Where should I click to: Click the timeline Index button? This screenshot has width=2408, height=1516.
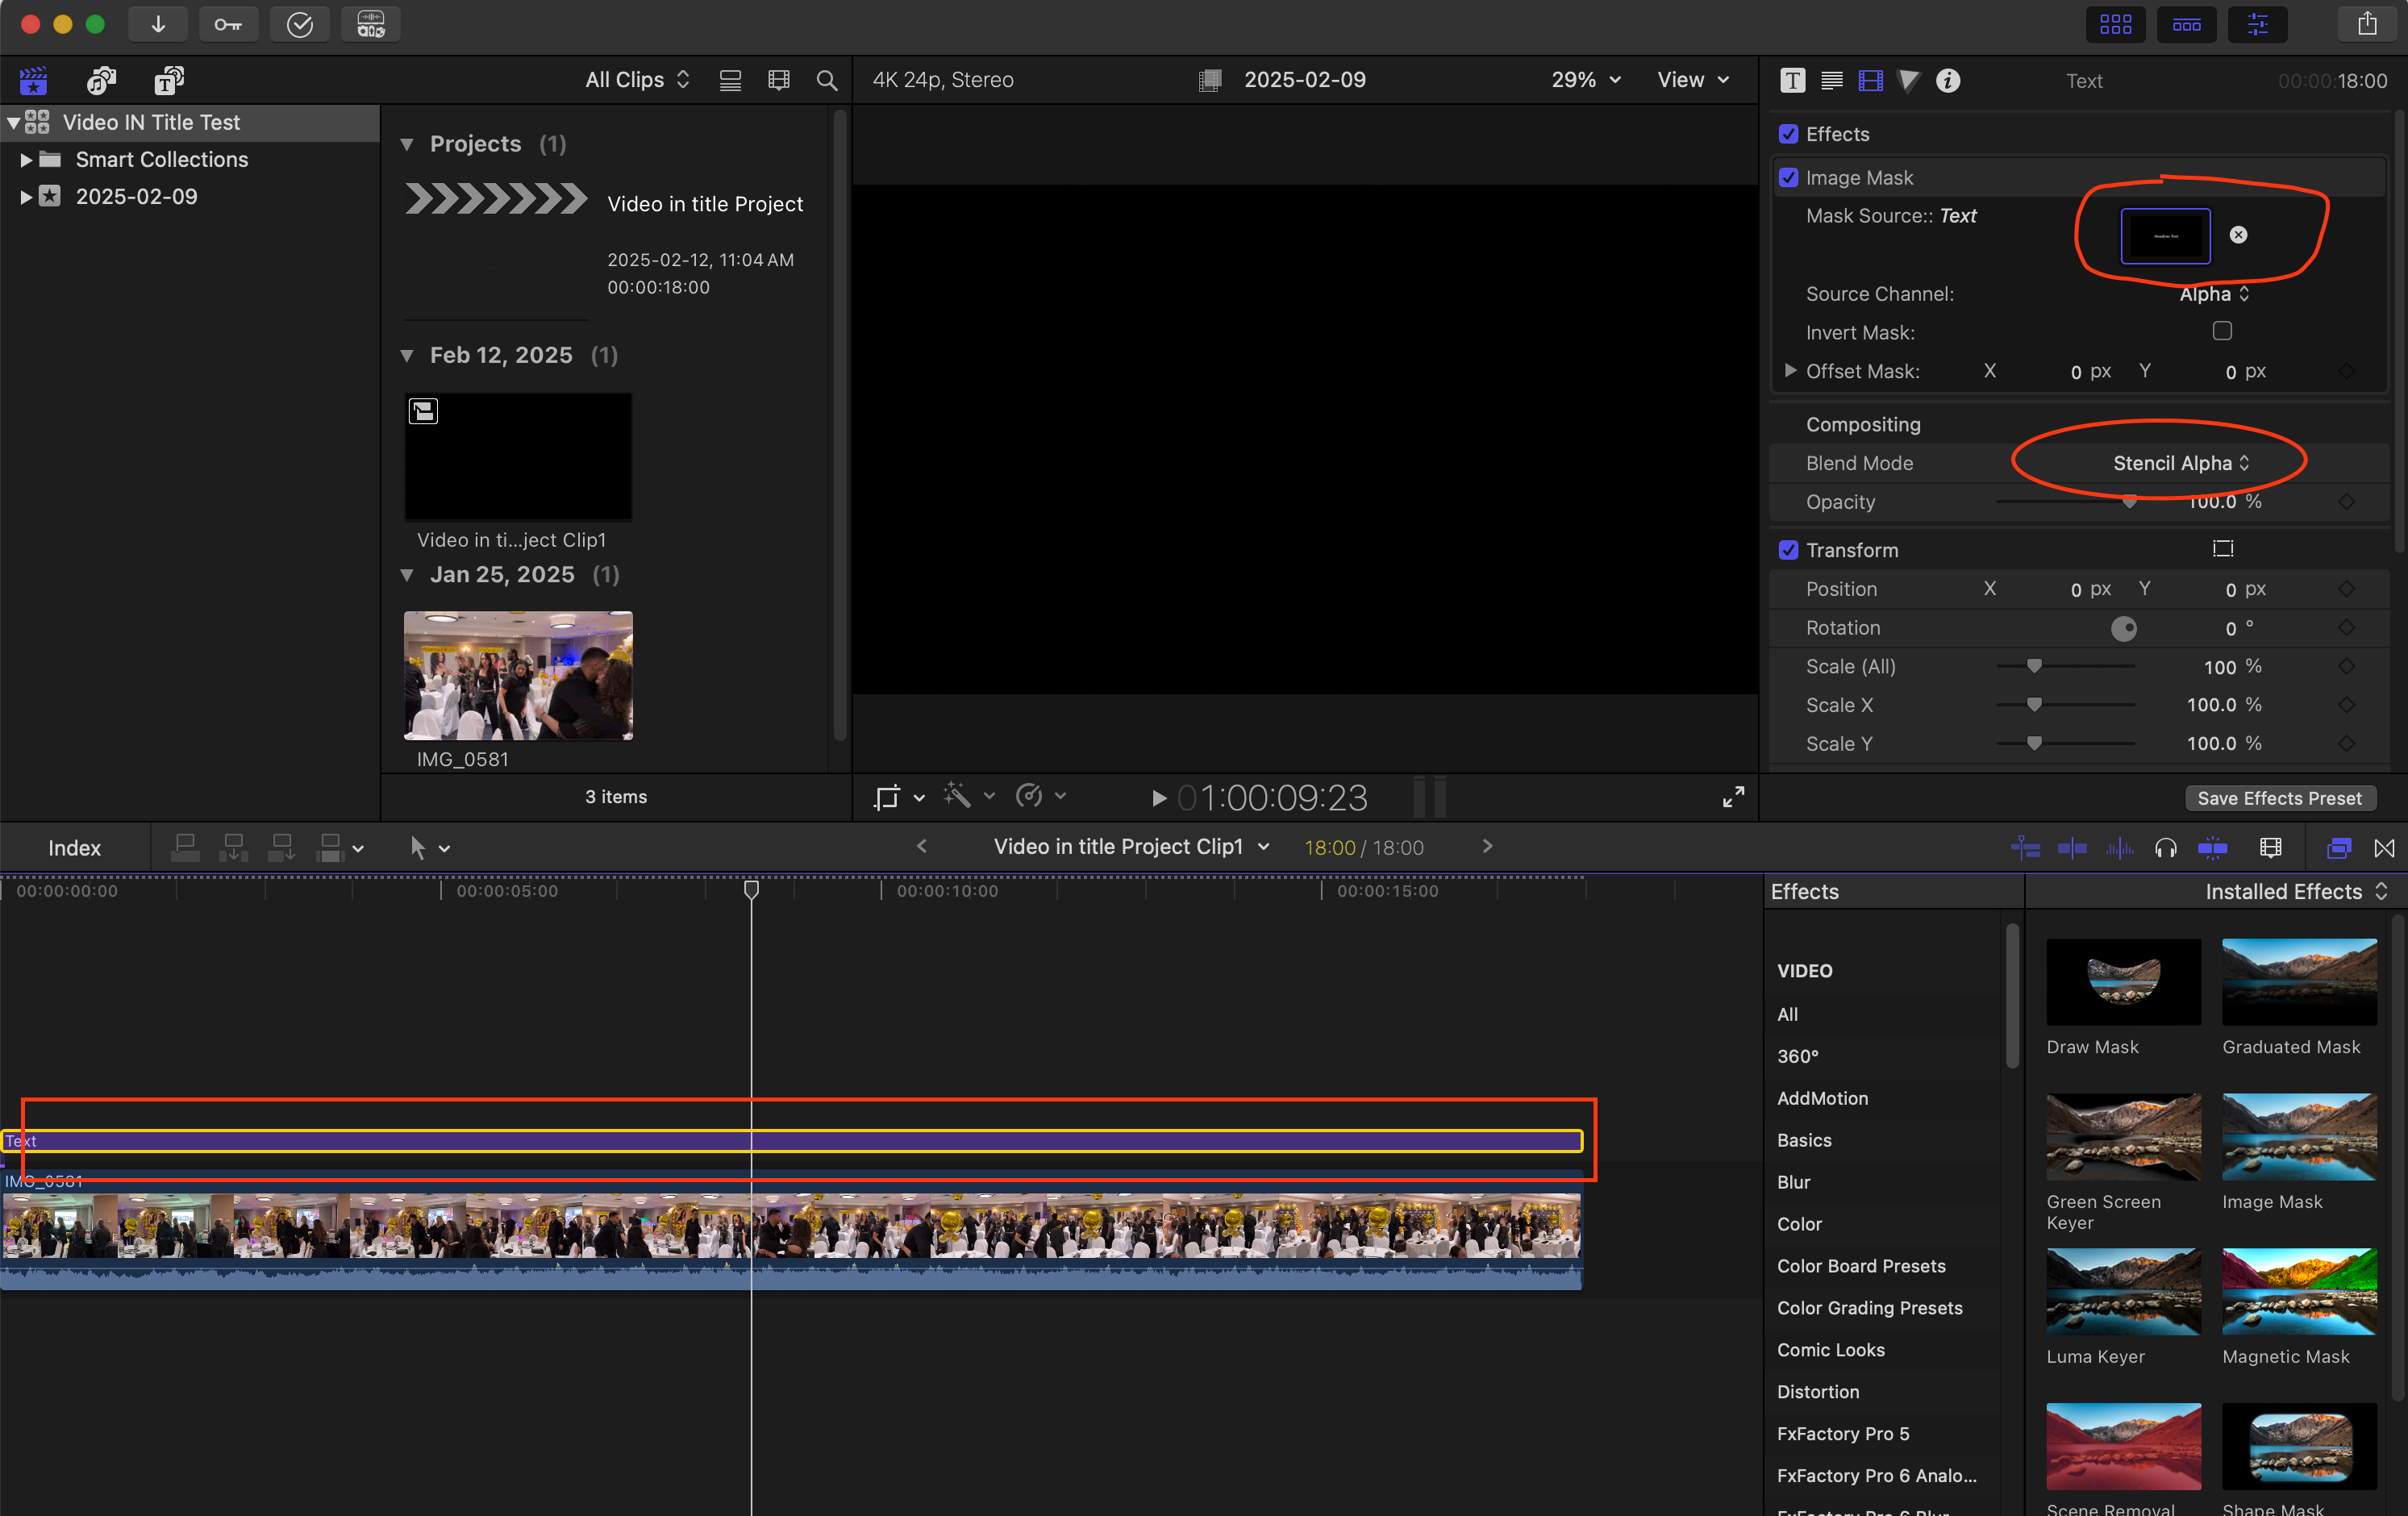pyautogui.click(x=74, y=848)
